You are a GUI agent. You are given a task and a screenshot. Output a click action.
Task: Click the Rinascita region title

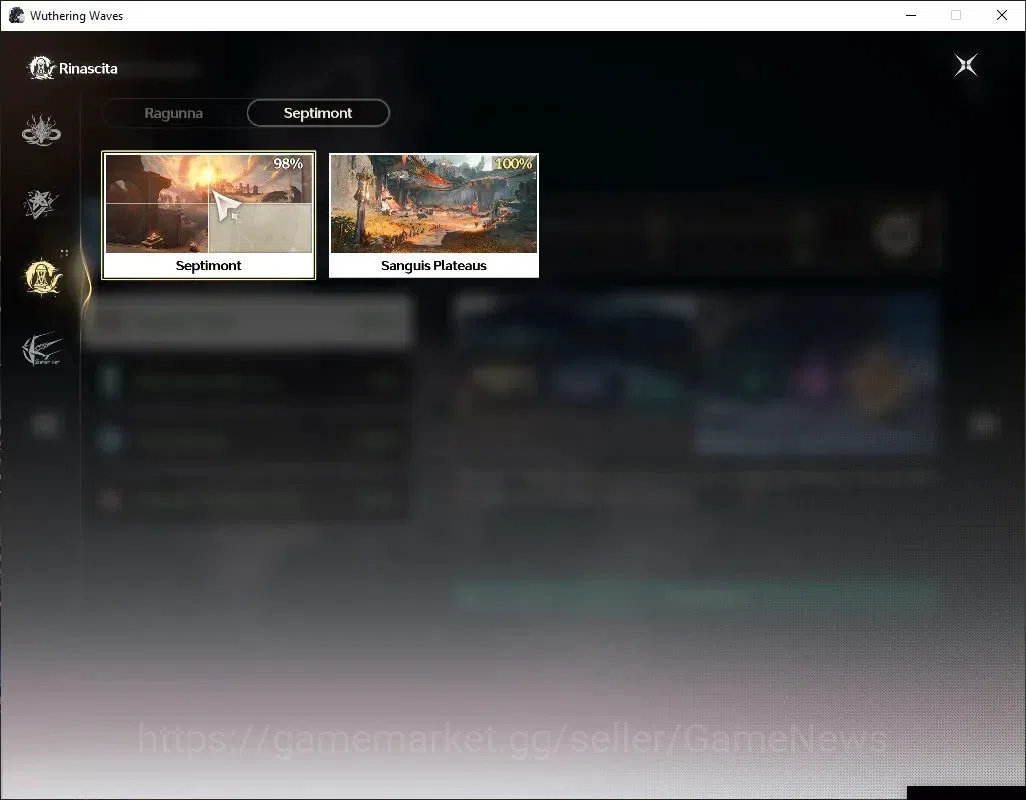88,69
